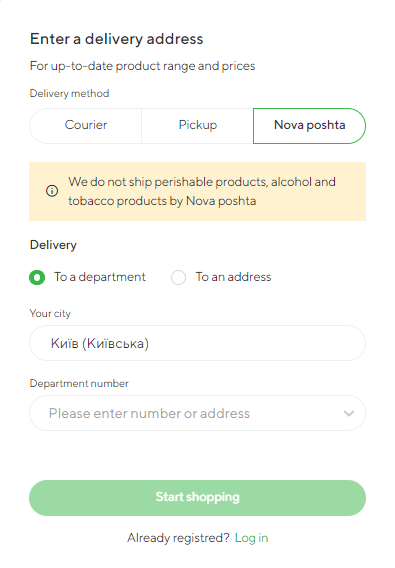Image resolution: width=395 pixels, height=568 pixels.
Task: Select the Courier delivery method
Action: coord(86,125)
